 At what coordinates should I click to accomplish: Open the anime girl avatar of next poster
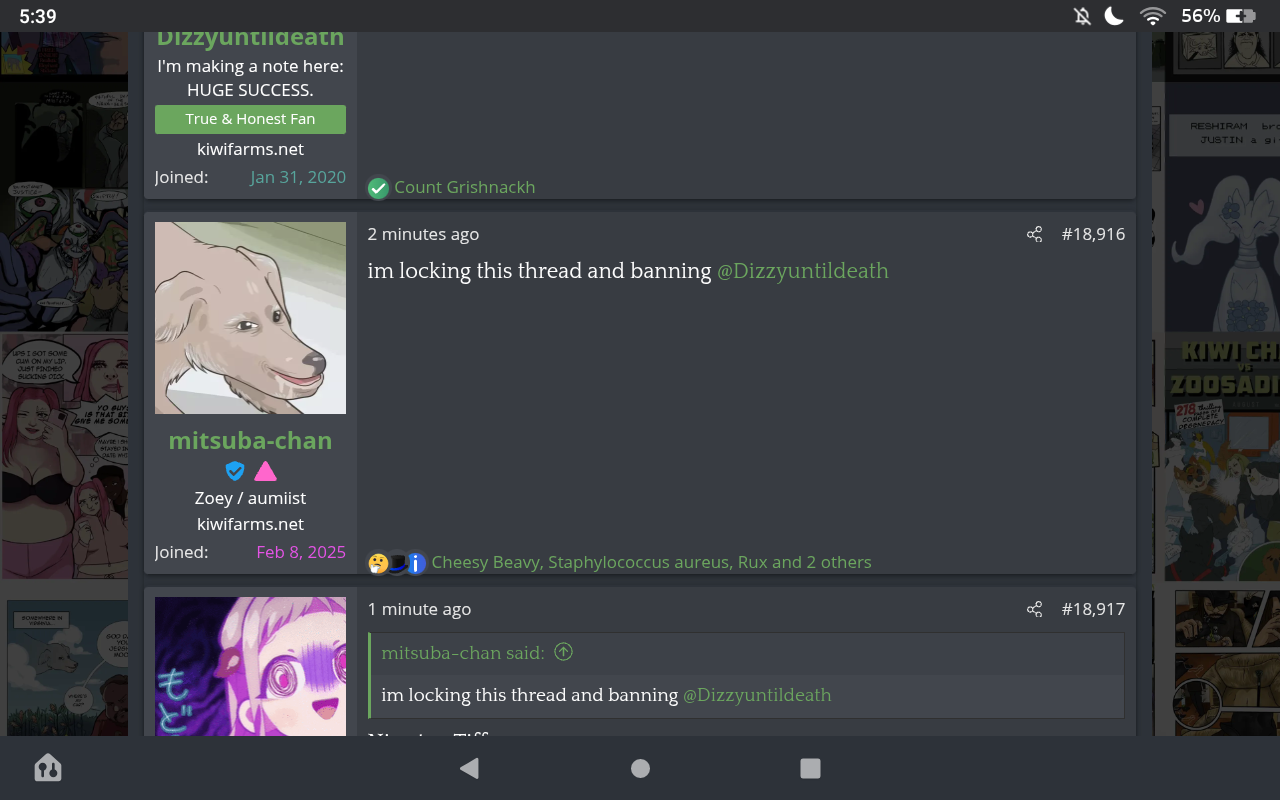click(x=250, y=667)
